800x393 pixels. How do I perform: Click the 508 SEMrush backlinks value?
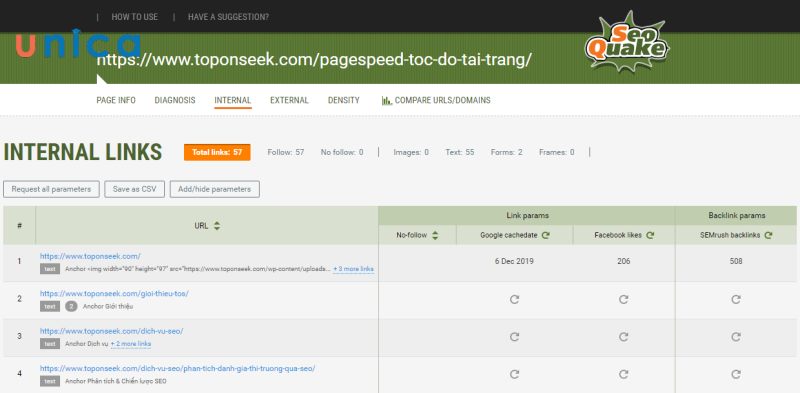click(x=736, y=261)
